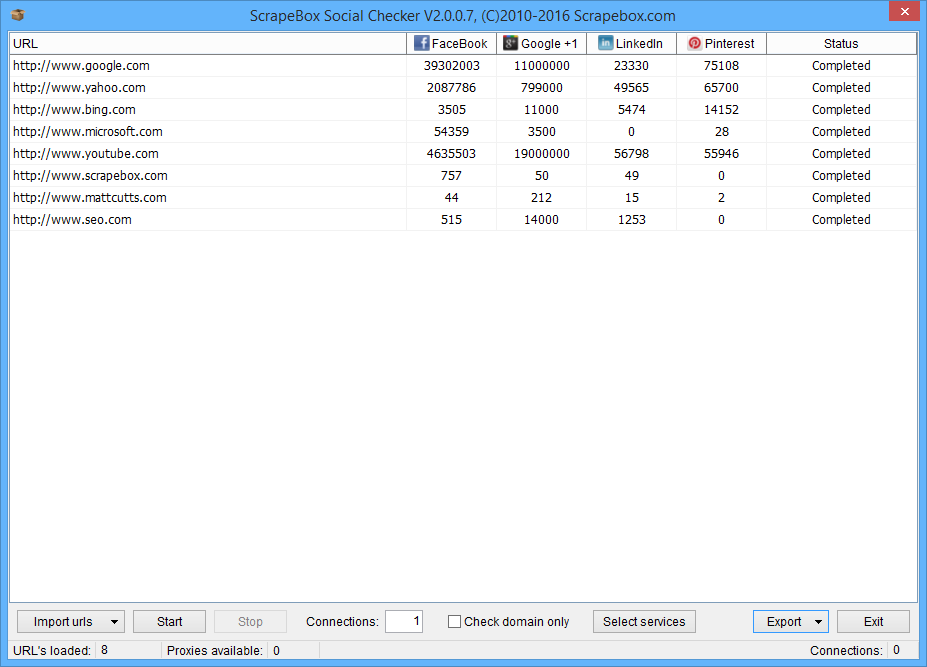Click the Facebook icon in column header

click(x=421, y=44)
